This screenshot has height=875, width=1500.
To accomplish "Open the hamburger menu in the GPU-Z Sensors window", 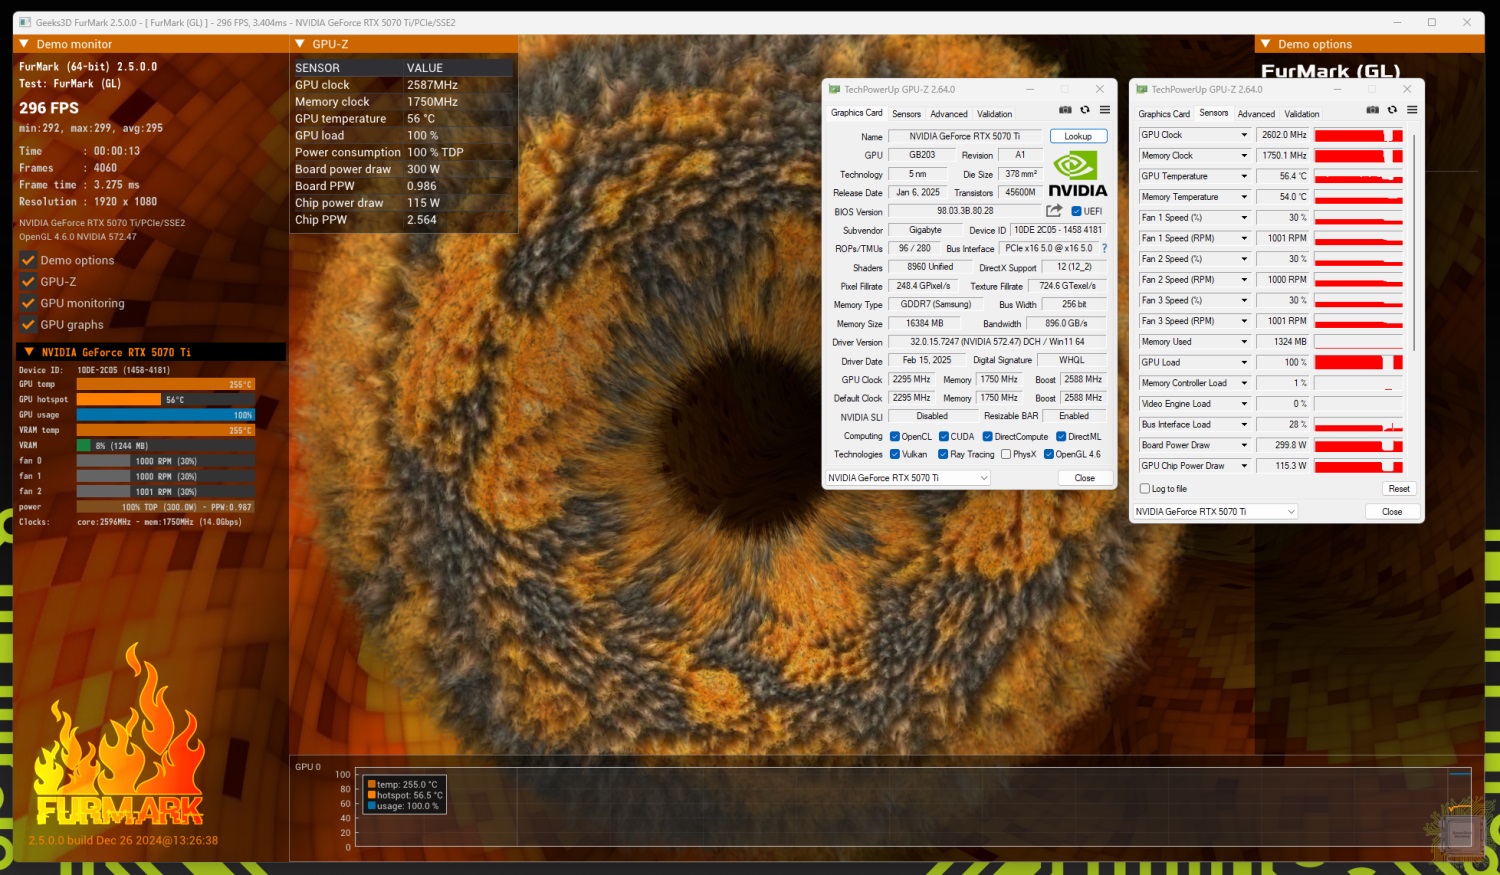I will 1412,110.
